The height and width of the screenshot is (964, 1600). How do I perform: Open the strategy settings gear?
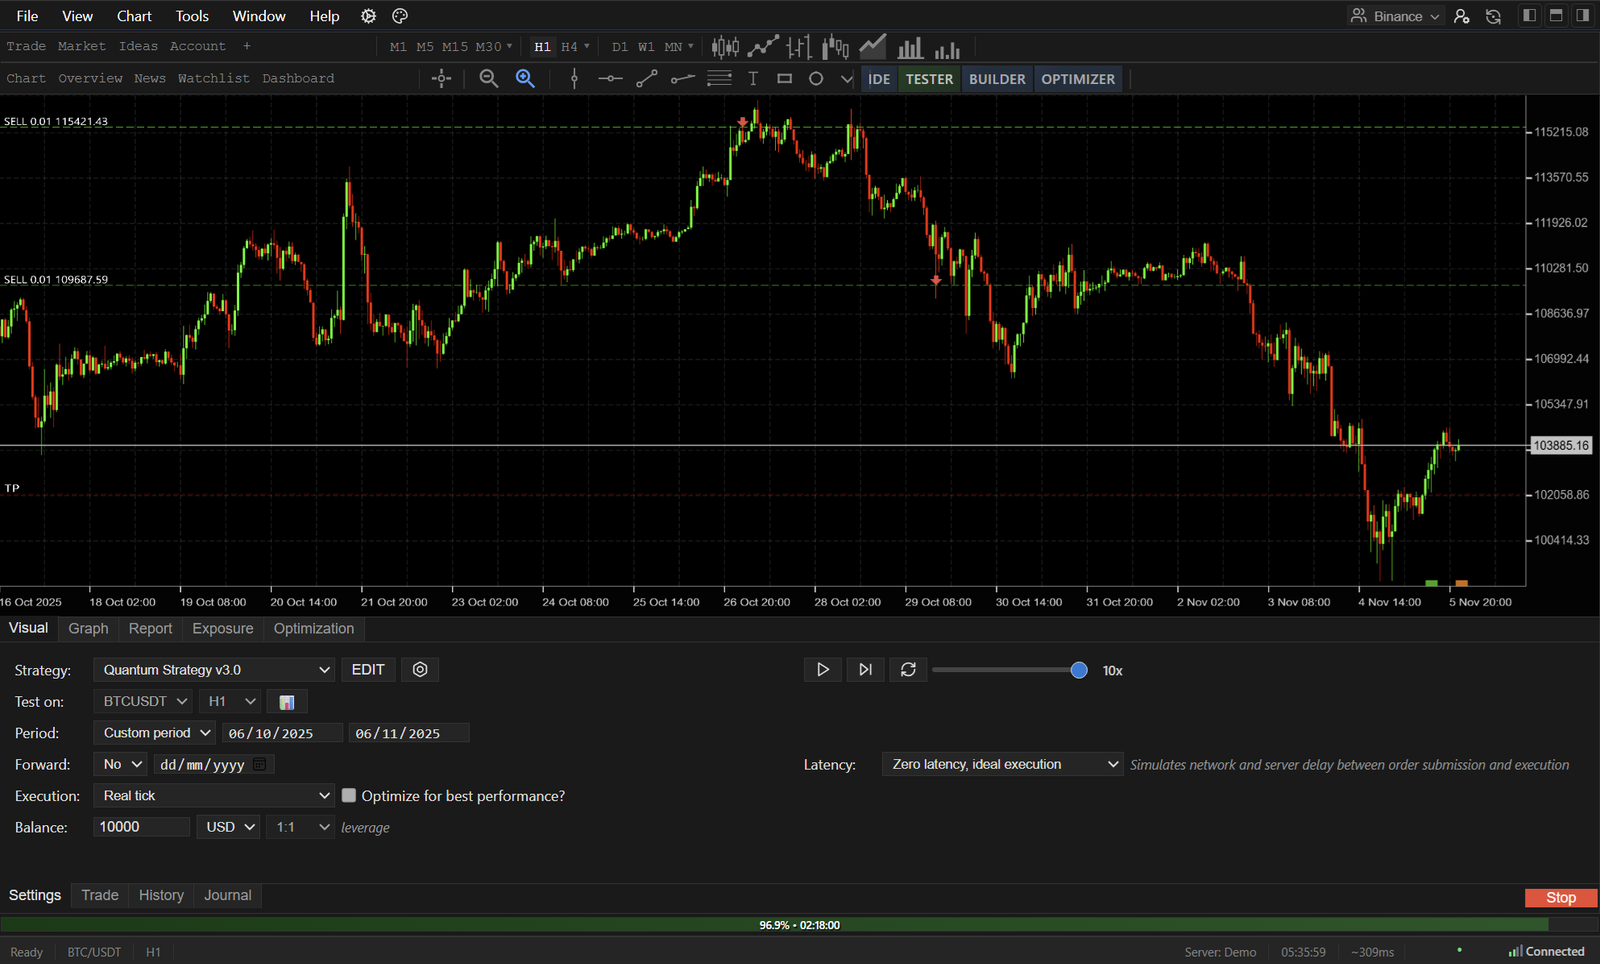(419, 669)
